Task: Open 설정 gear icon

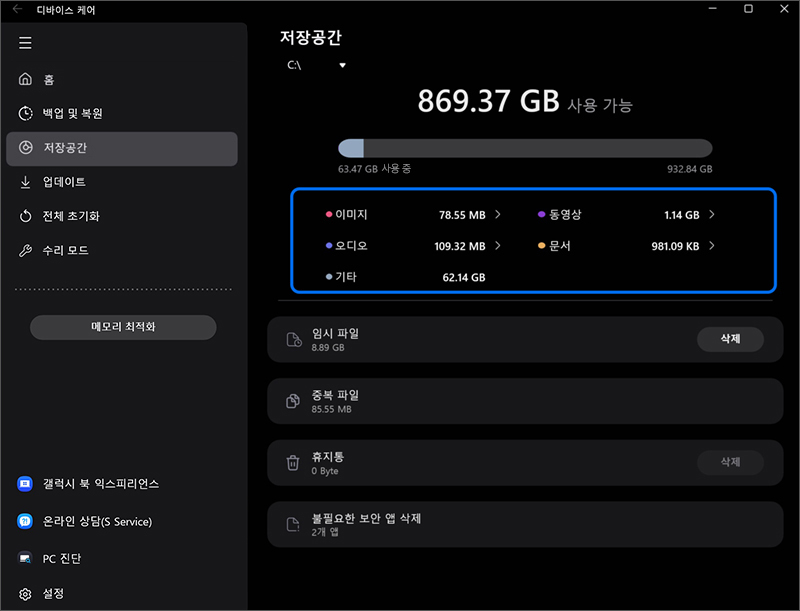Action: click(25, 593)
